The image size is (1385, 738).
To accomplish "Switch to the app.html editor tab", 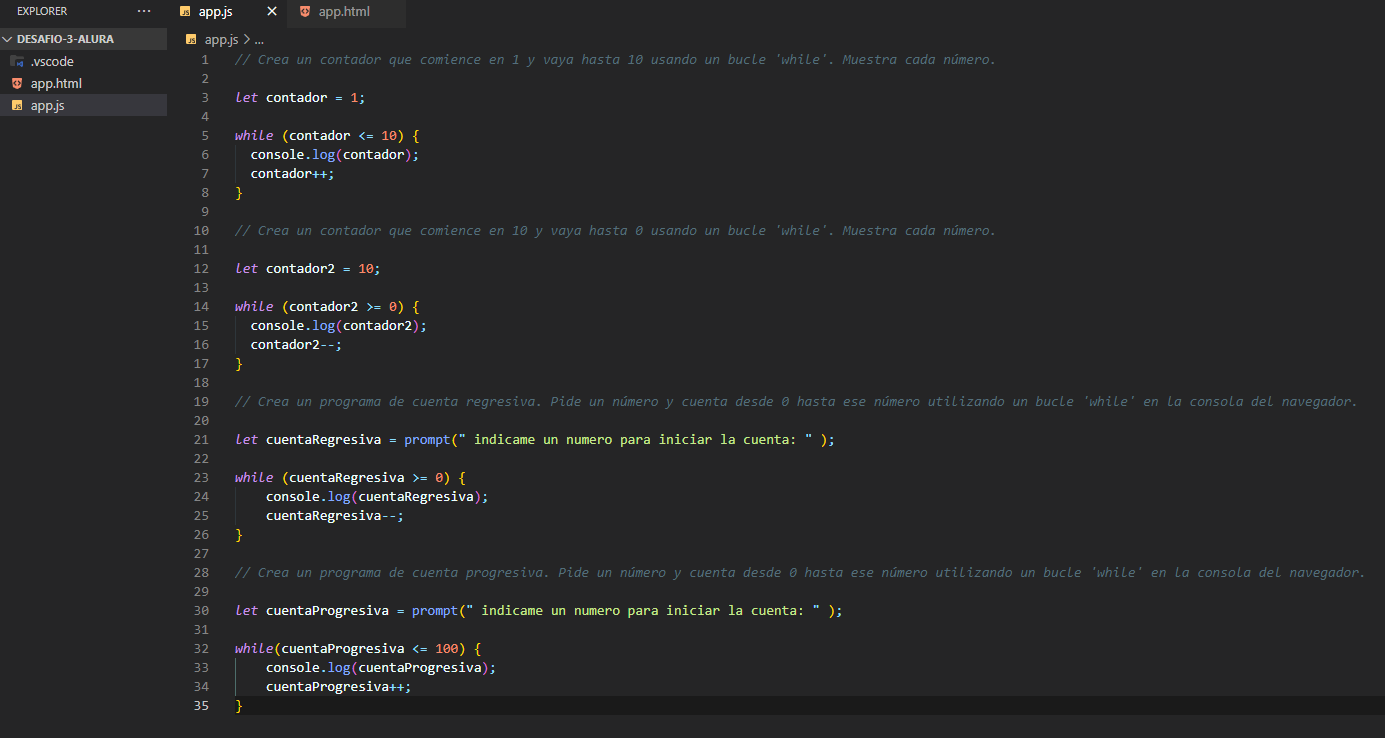I will 343,12.
